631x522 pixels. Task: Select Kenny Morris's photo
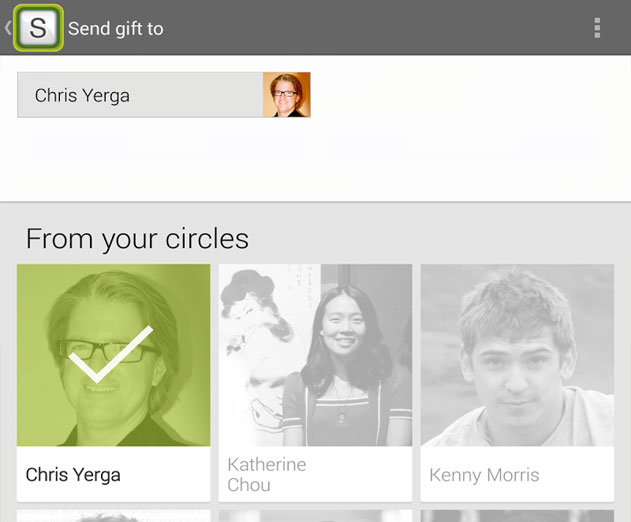click(x=517, y=355)
